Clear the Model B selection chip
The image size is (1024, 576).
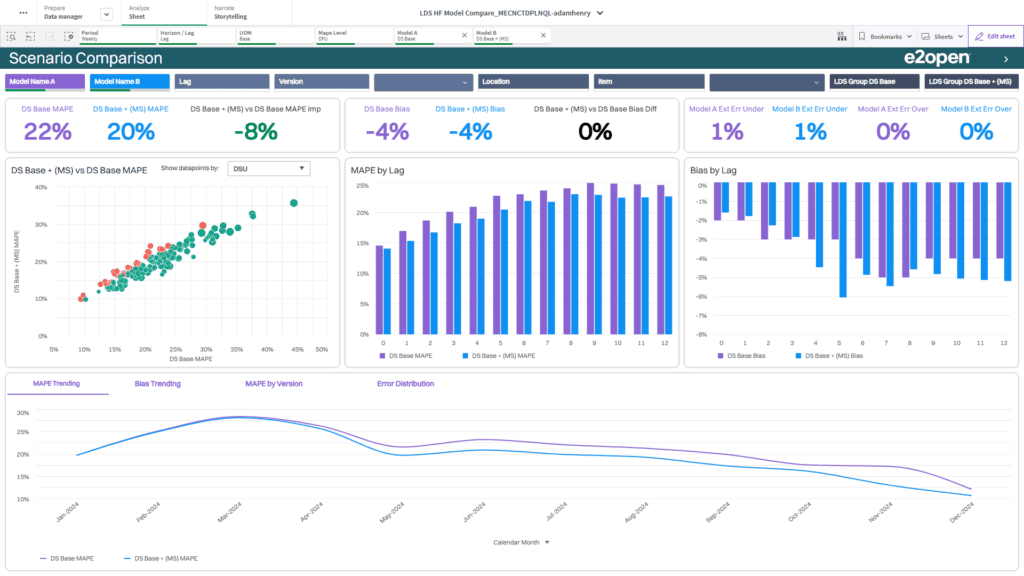point(543,35)
